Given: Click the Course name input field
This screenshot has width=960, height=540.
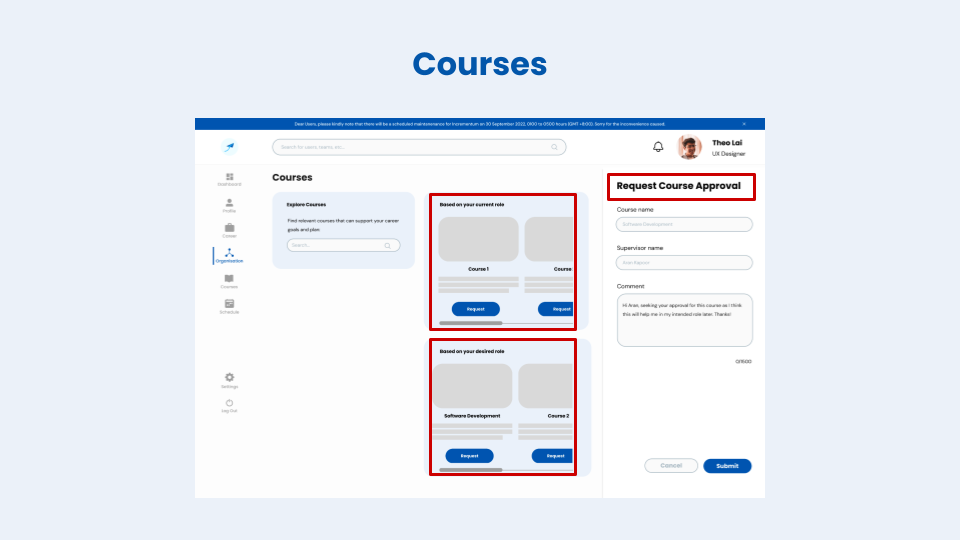Looking at the screenshot, I should coord(684,225).
